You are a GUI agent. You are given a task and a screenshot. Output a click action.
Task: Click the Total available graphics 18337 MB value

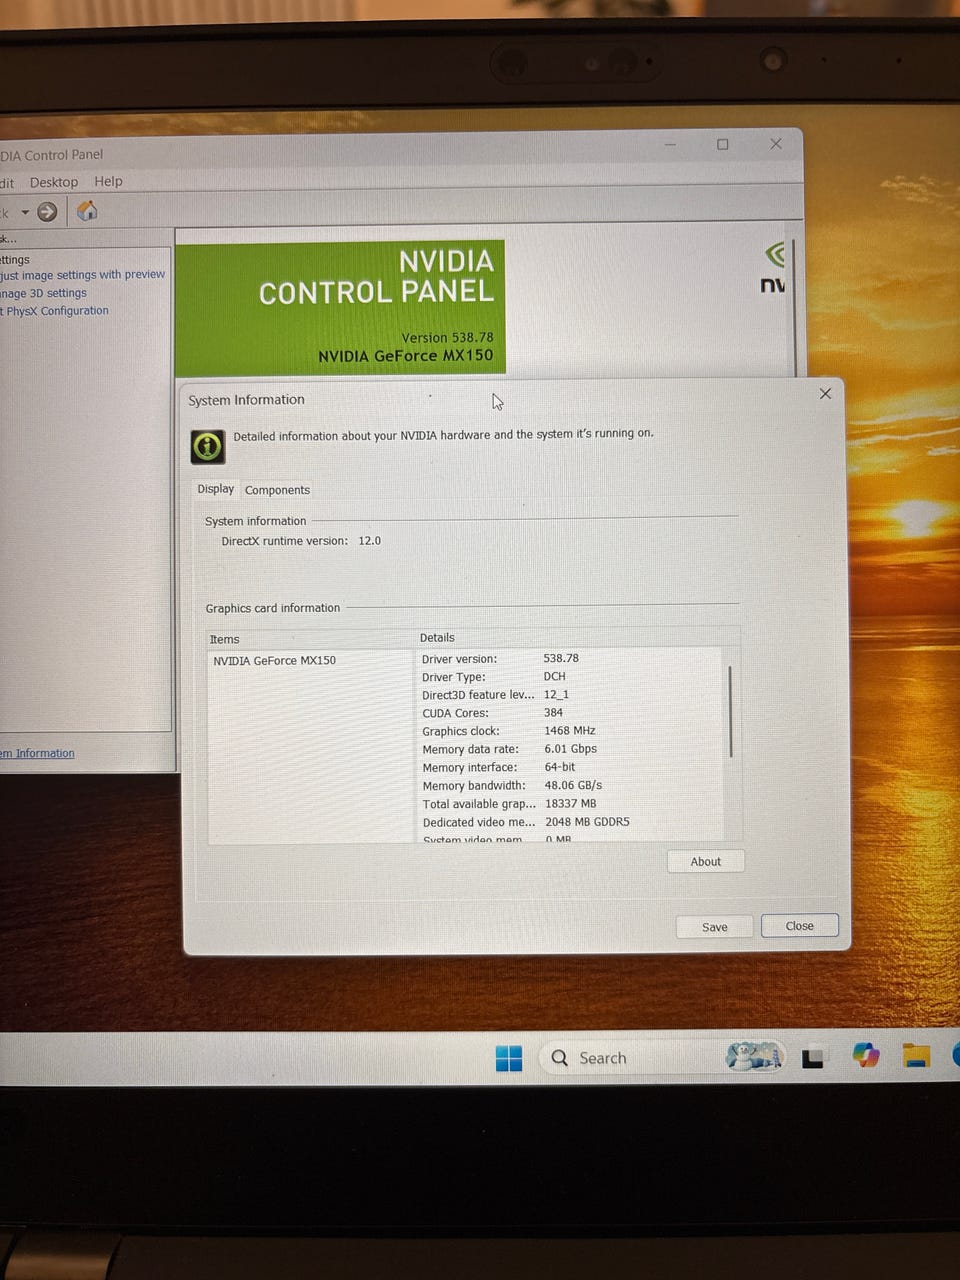(570, 804)
